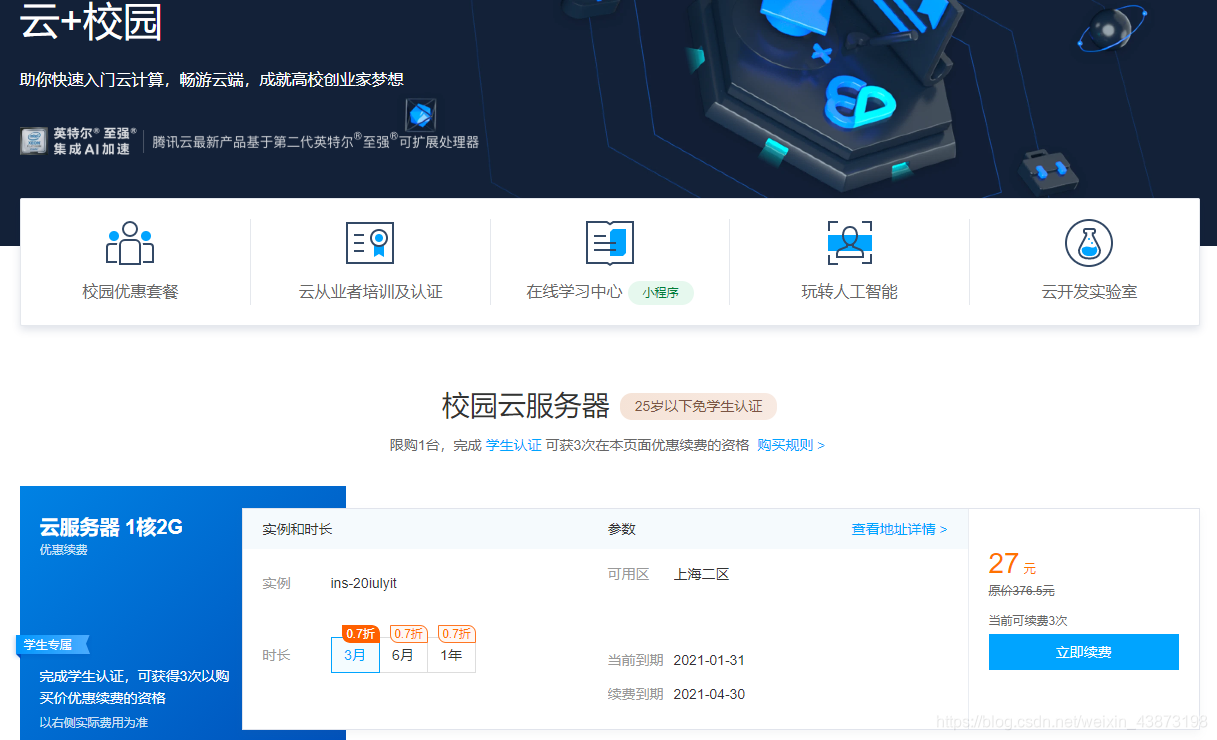Click the current expiry date 2021-01-31

point(709,660)
